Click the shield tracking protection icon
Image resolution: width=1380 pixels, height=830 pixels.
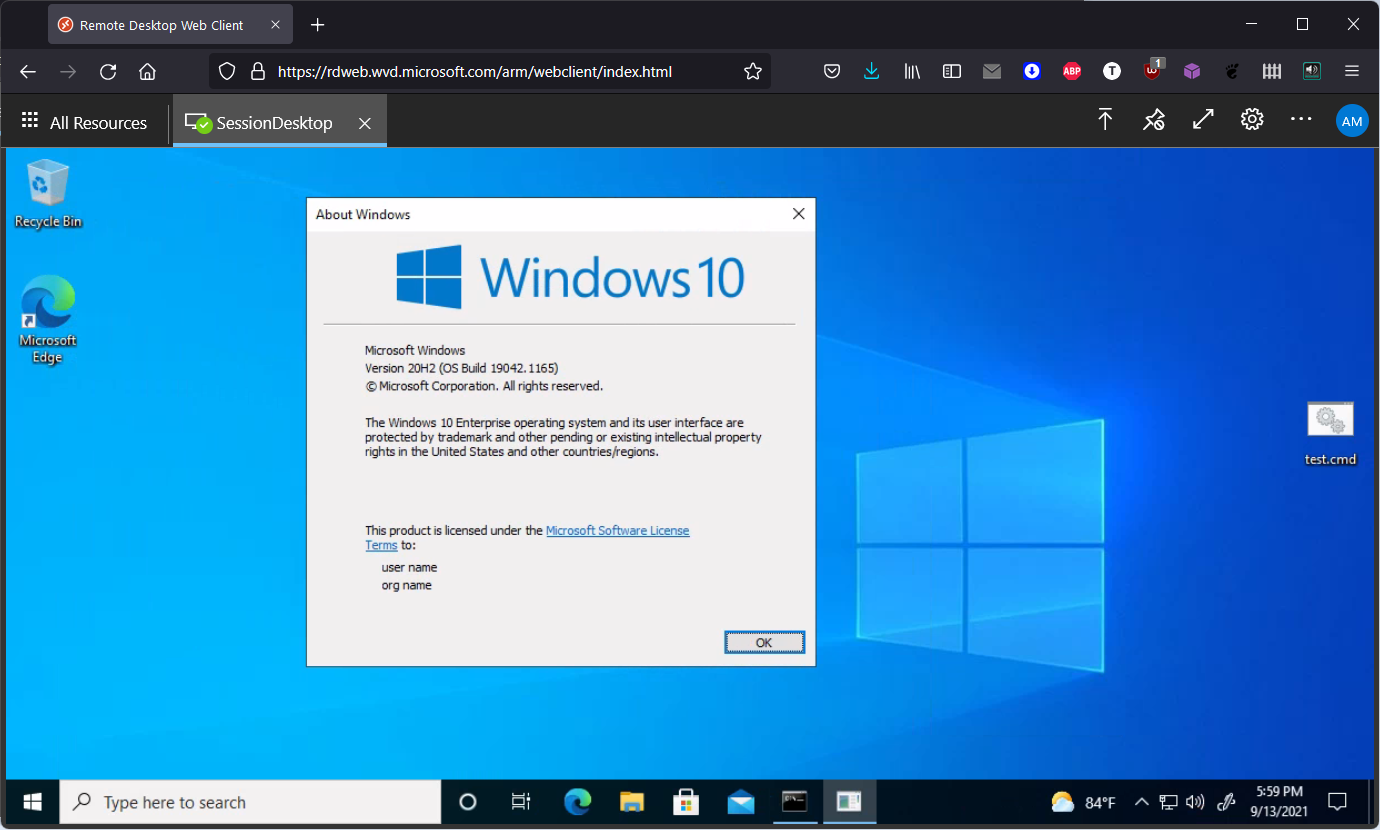pos(227,71)
